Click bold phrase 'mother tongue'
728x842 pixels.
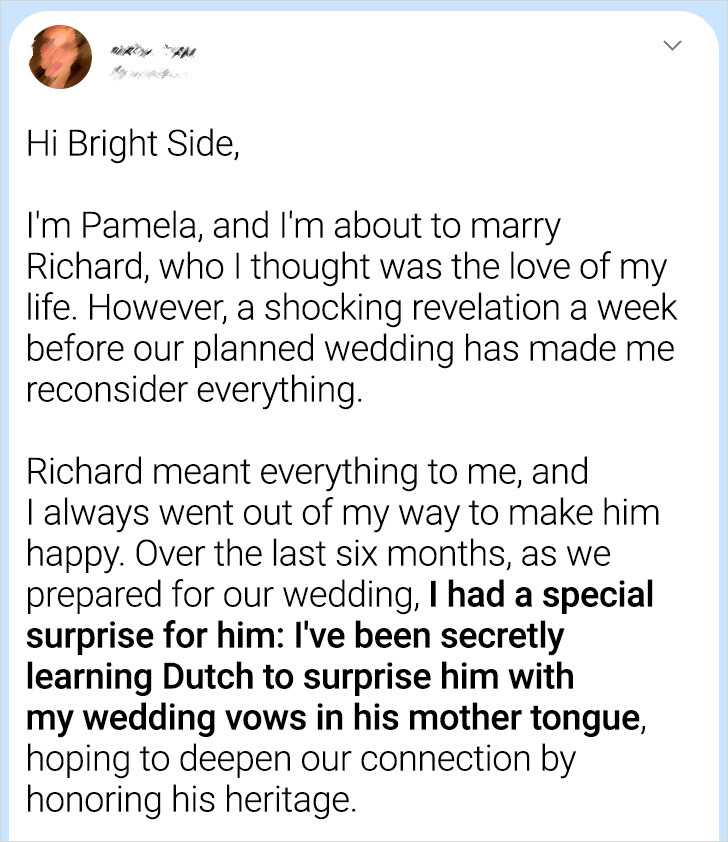click(525, 717)
